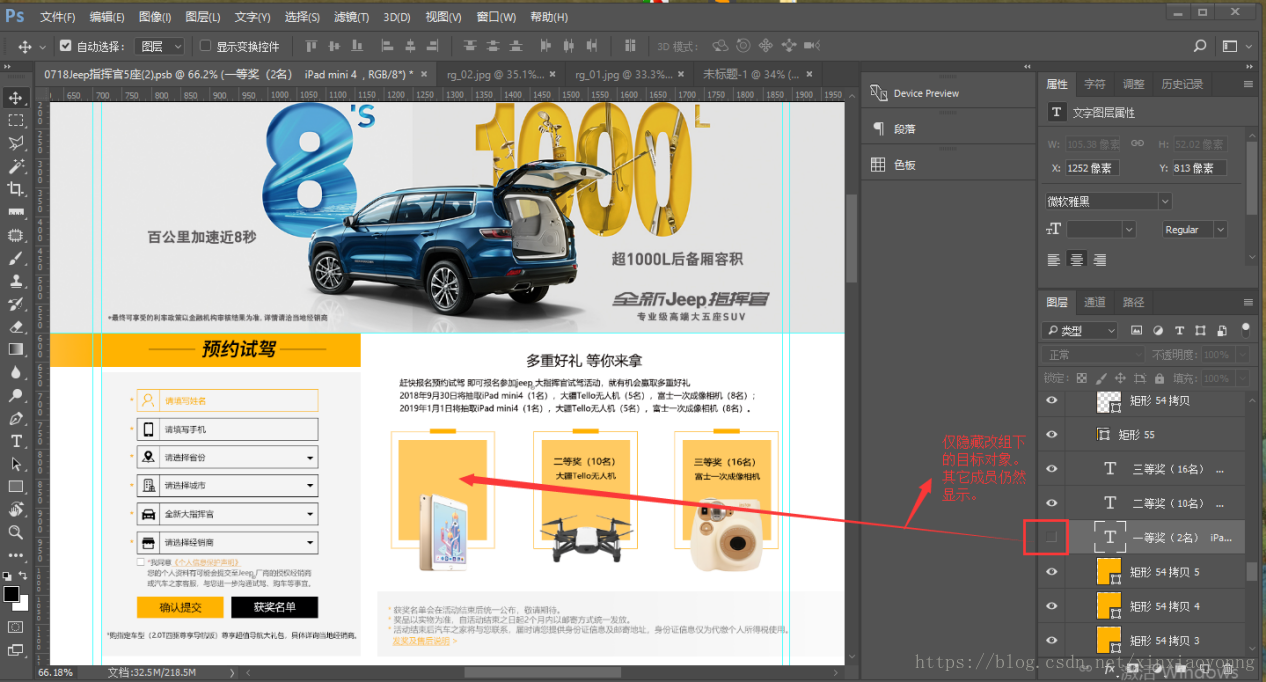Hide the 矩形 54 拷贝 3 layer
This screenshot has height=682, width=1266.
click(1051, 640)
